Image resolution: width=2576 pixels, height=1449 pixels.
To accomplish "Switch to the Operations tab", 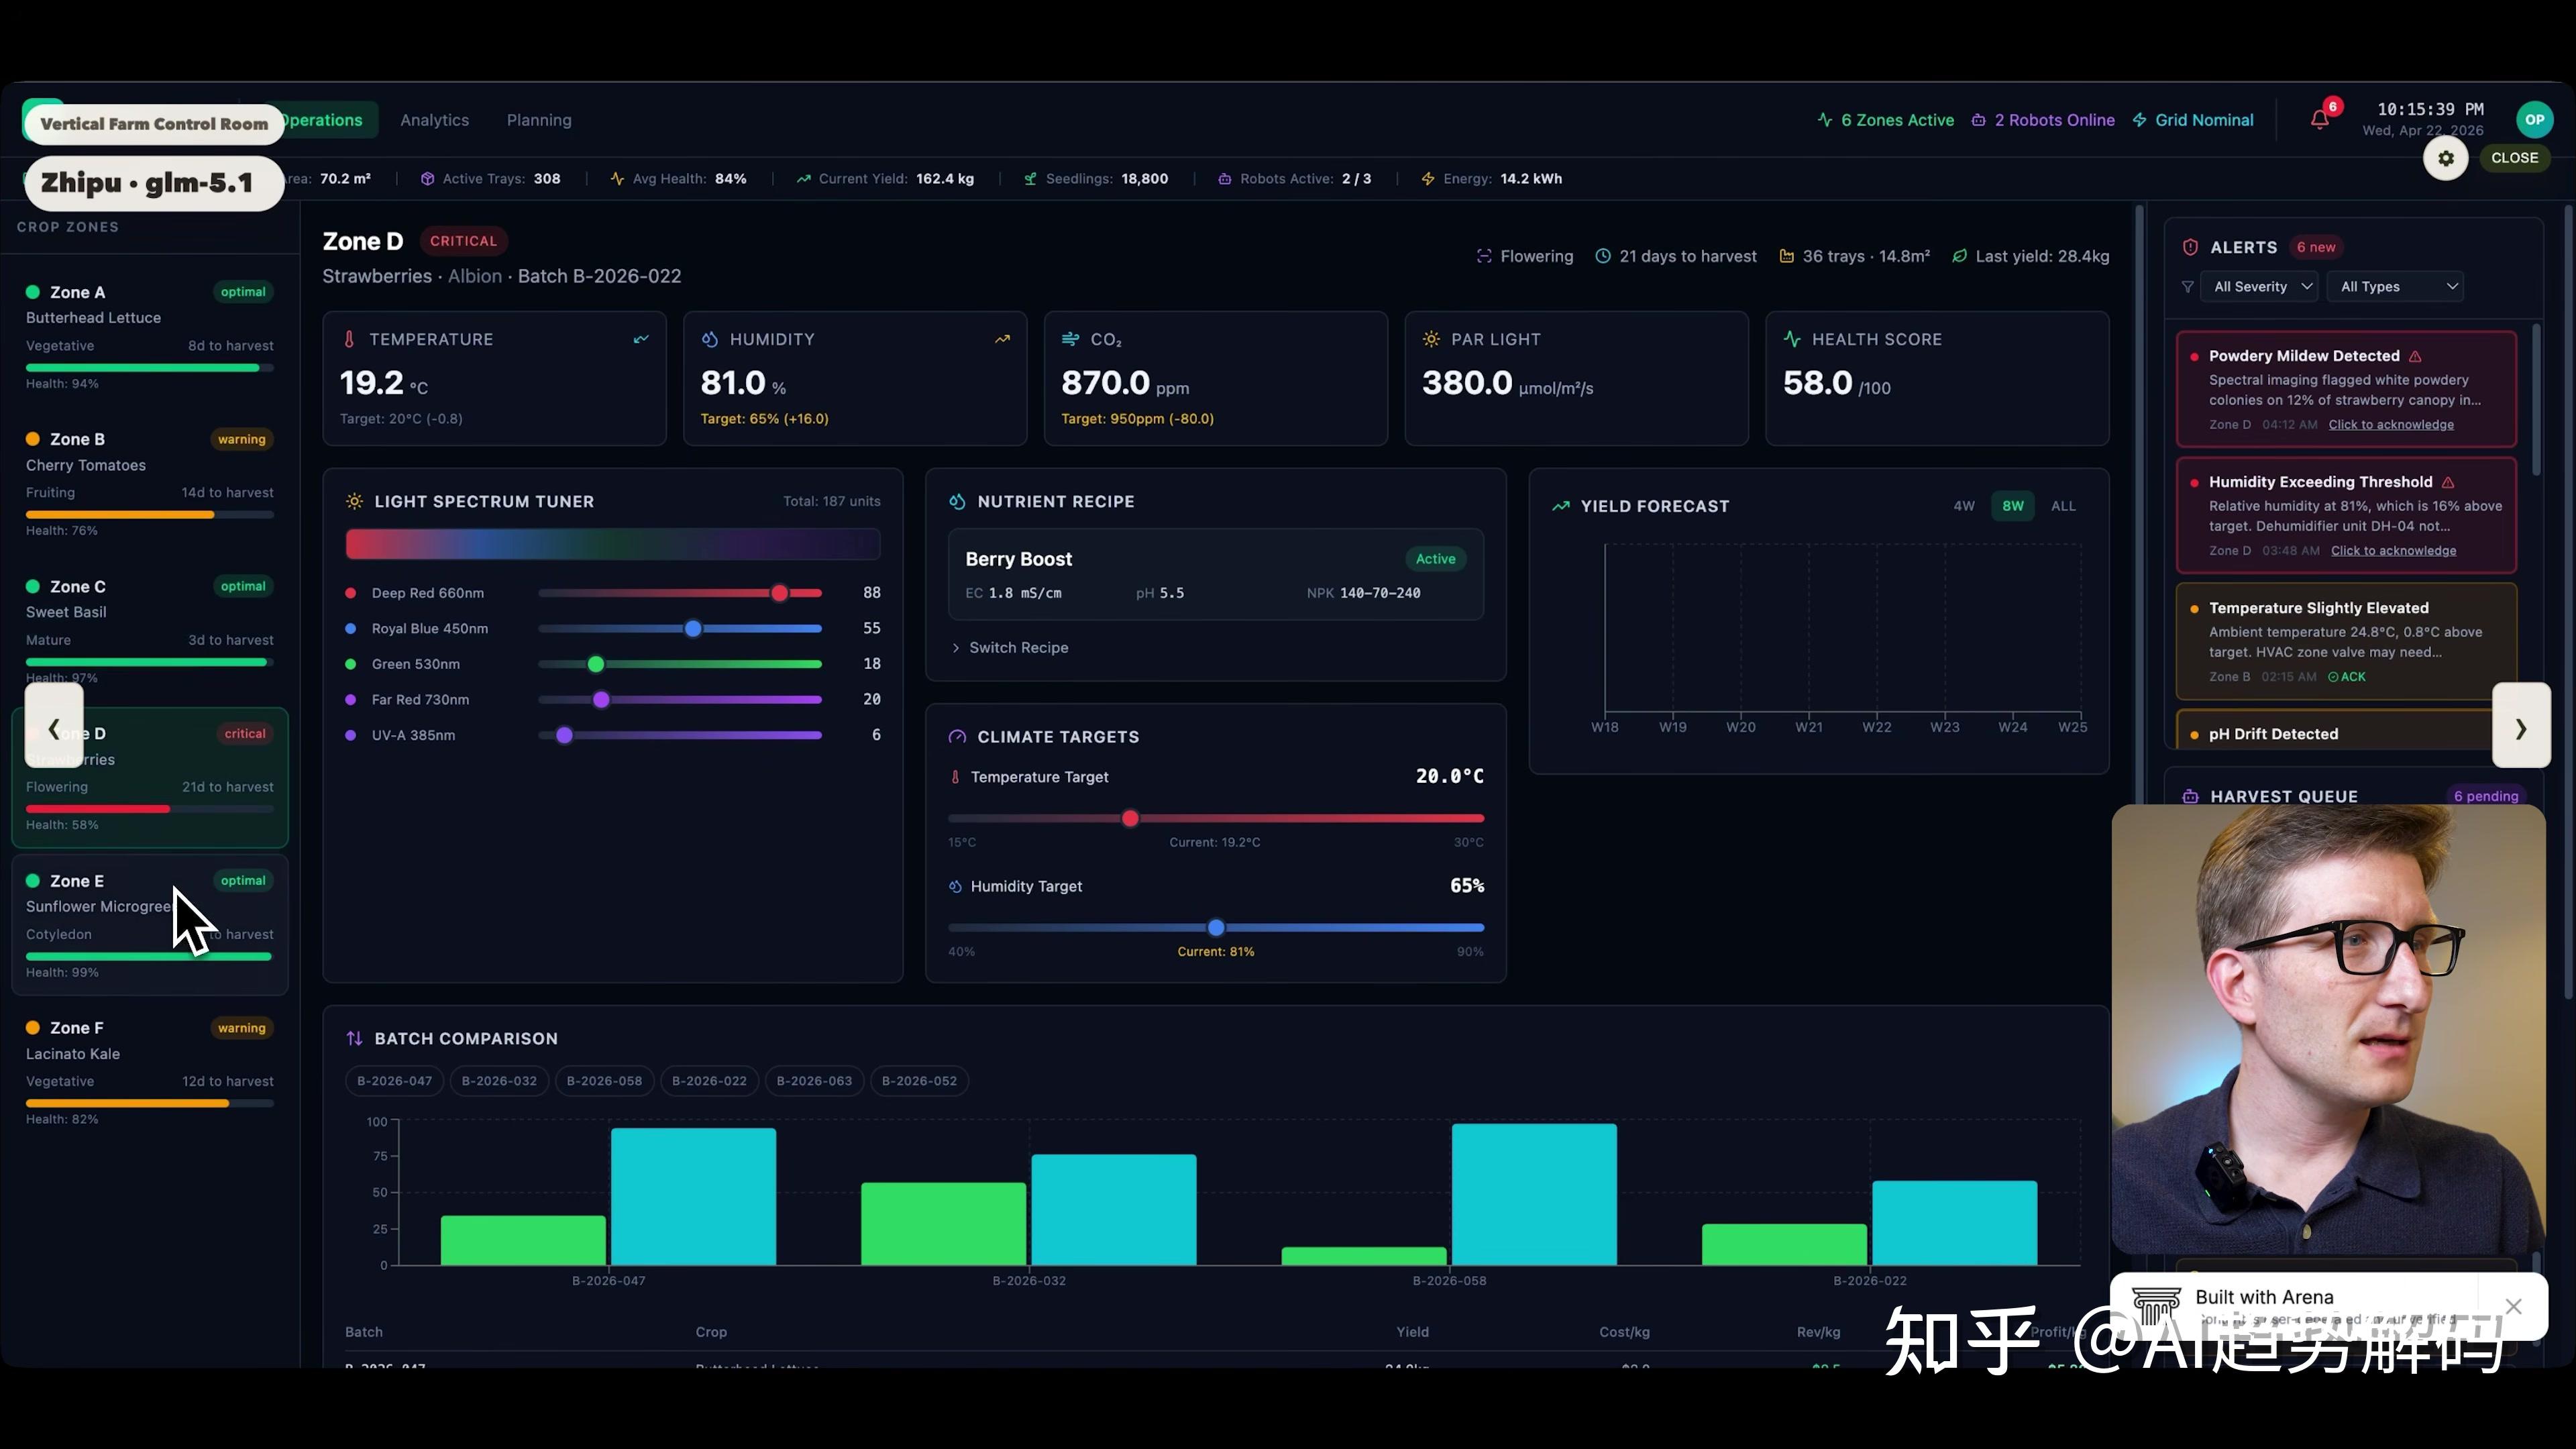I will [x=322, y=120].
